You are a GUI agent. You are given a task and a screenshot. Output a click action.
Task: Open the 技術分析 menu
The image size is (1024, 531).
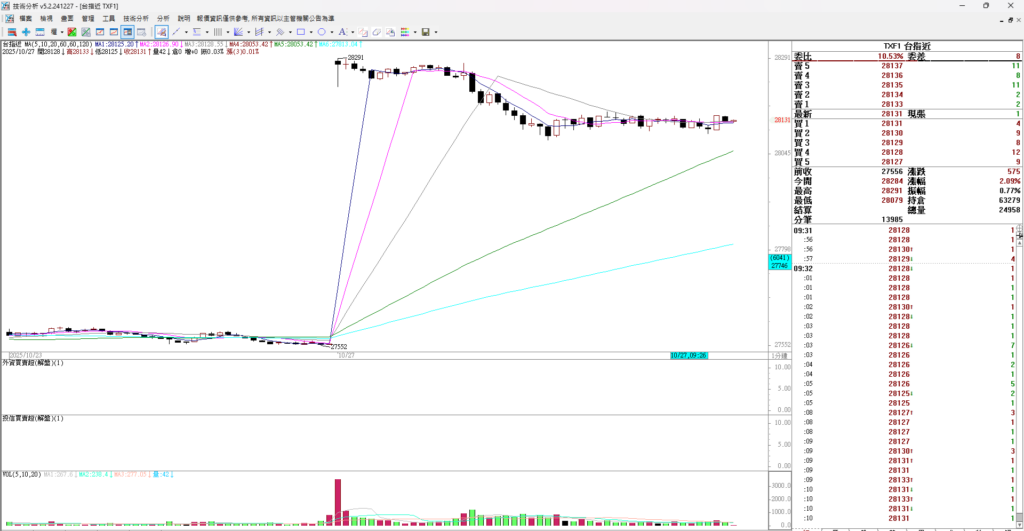coord(136,18)
